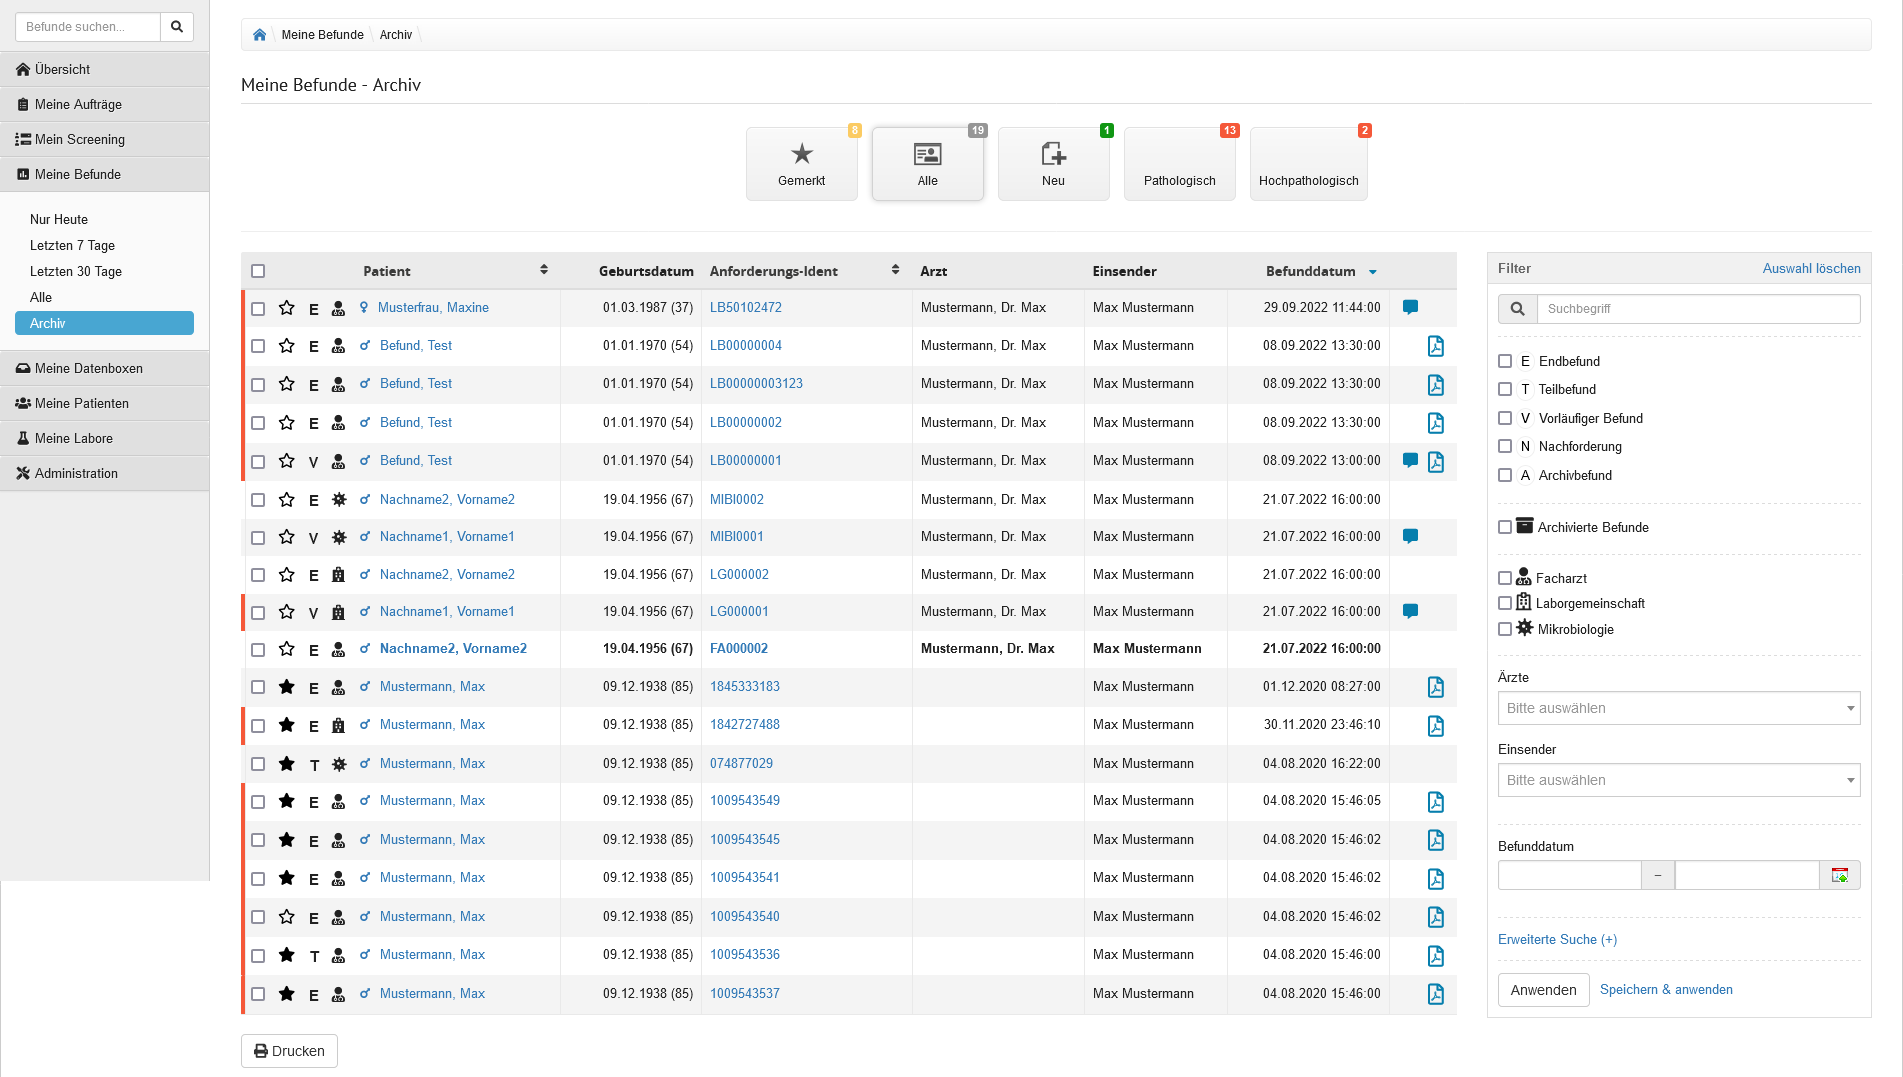Open Letzten 7 Tage in sidebar

click(x=72, y=246)
